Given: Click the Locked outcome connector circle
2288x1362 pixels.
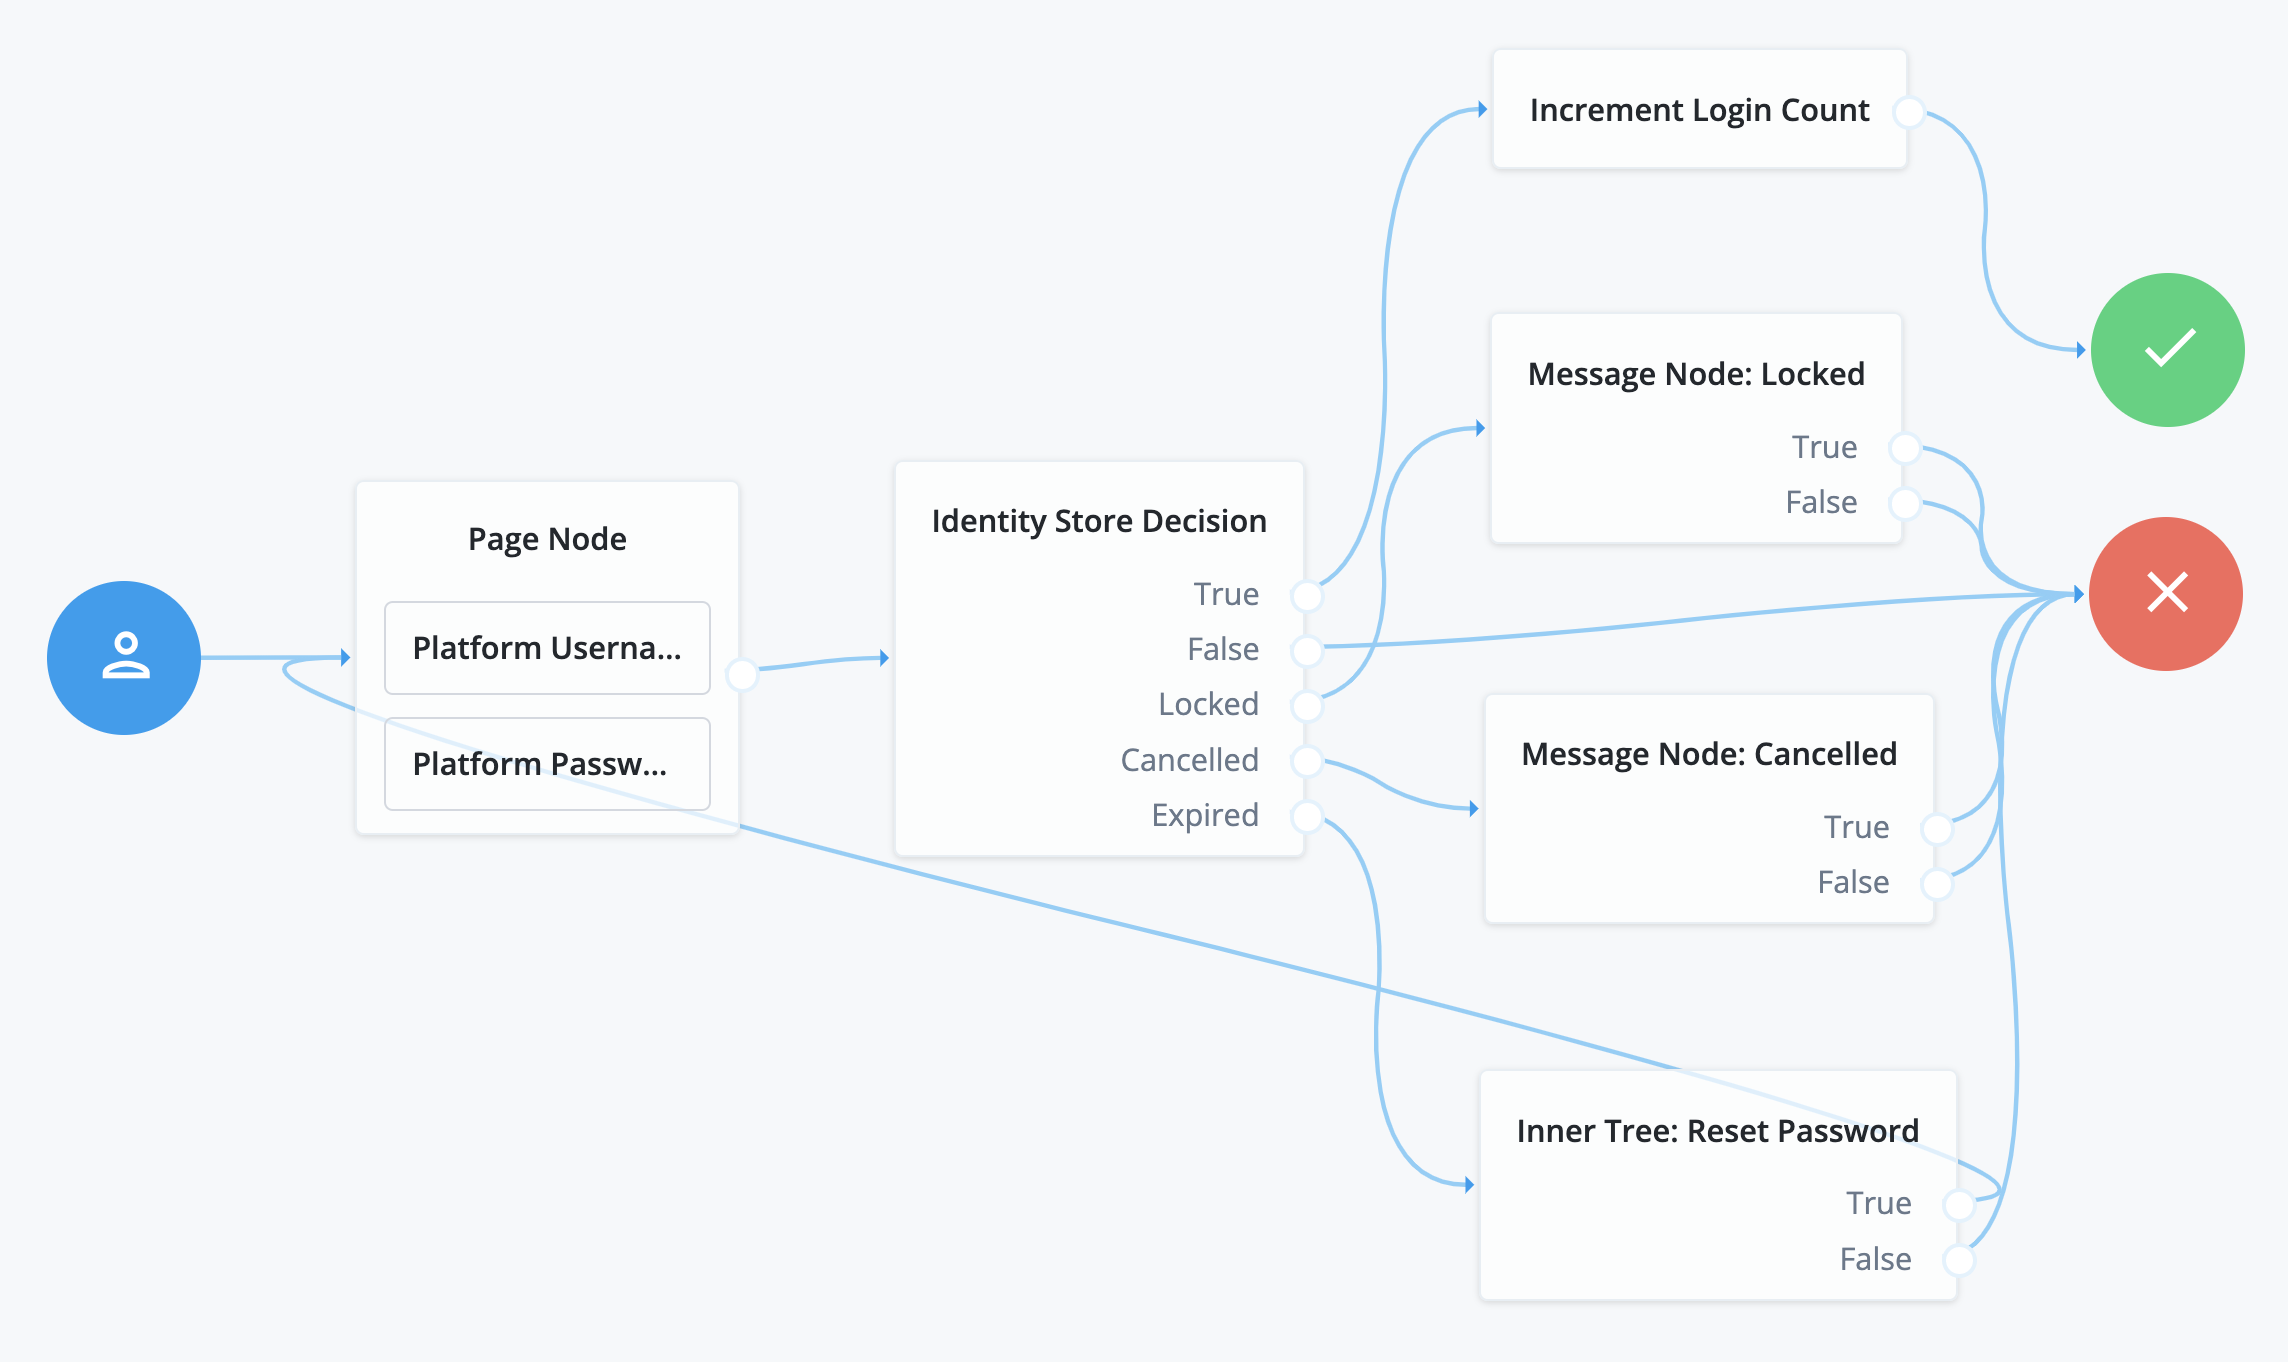Looking at the screenshot, I should click(x=1306, y=706).
